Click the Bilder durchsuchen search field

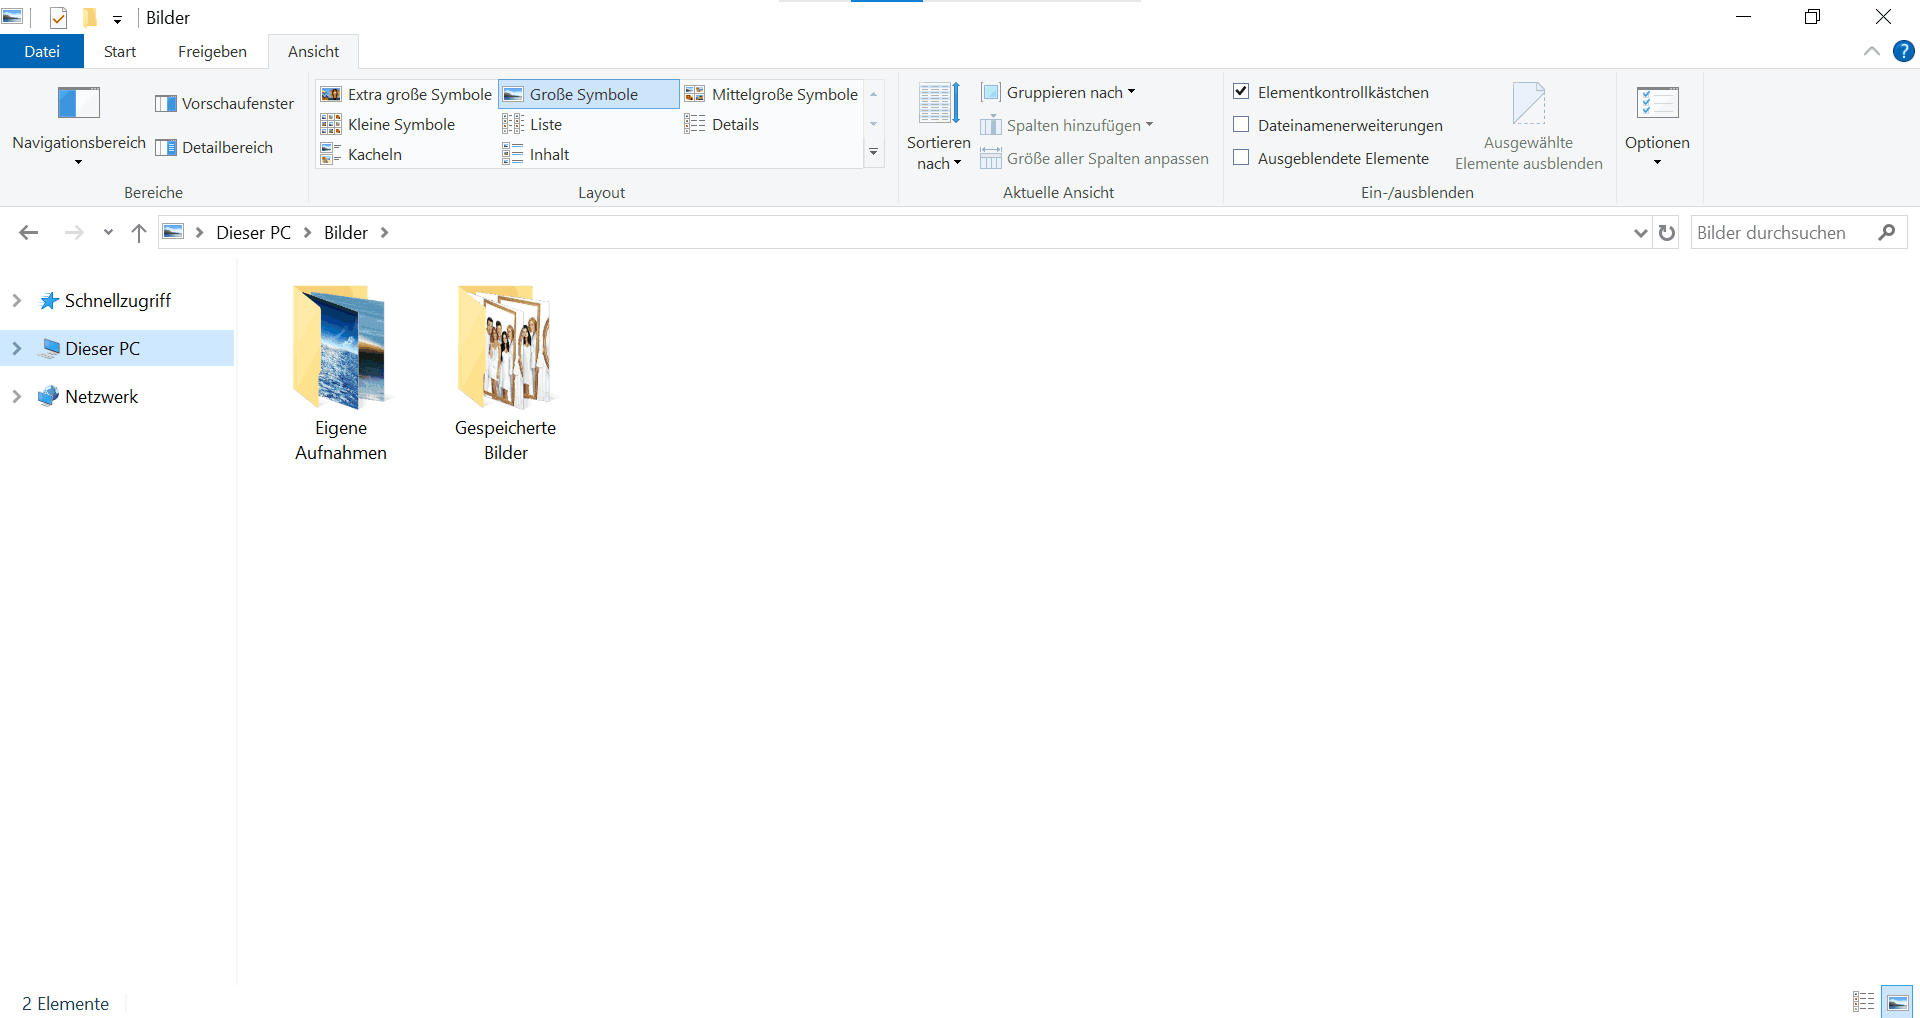pos(1780,233)
